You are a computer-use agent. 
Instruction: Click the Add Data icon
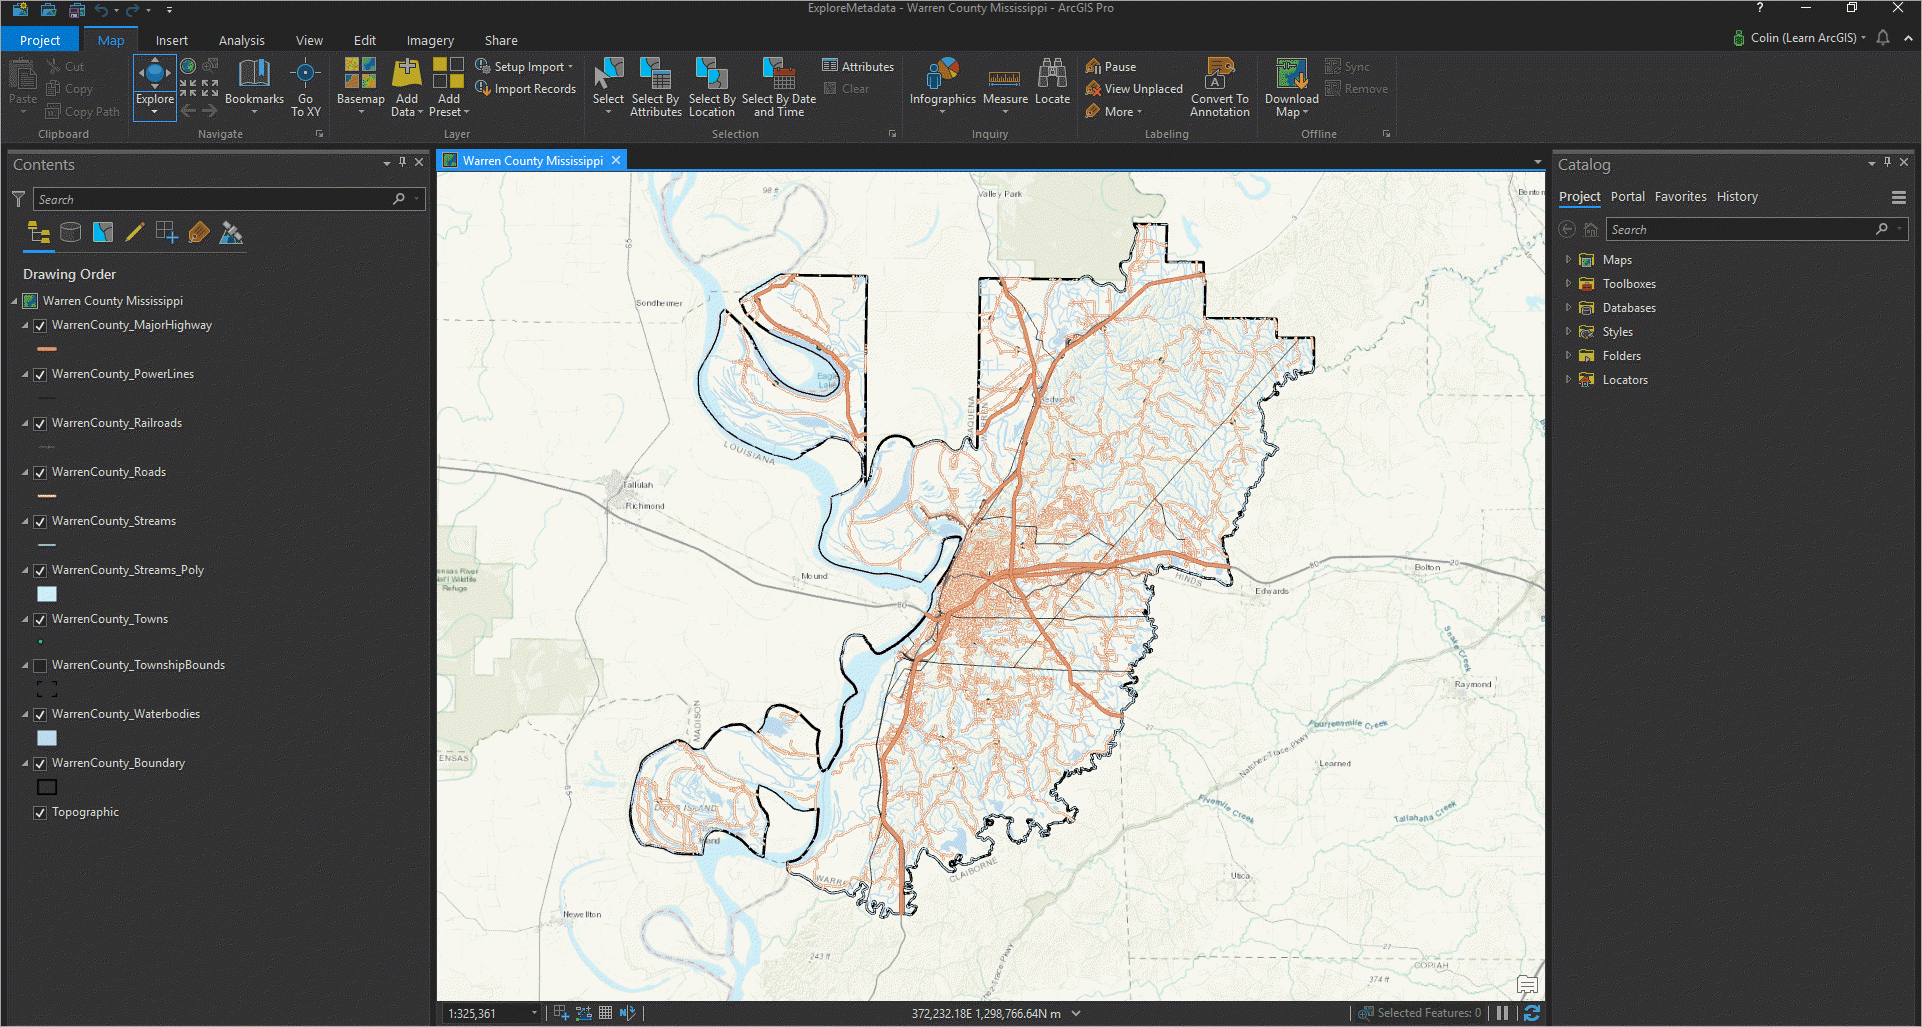tap(407, 73)
